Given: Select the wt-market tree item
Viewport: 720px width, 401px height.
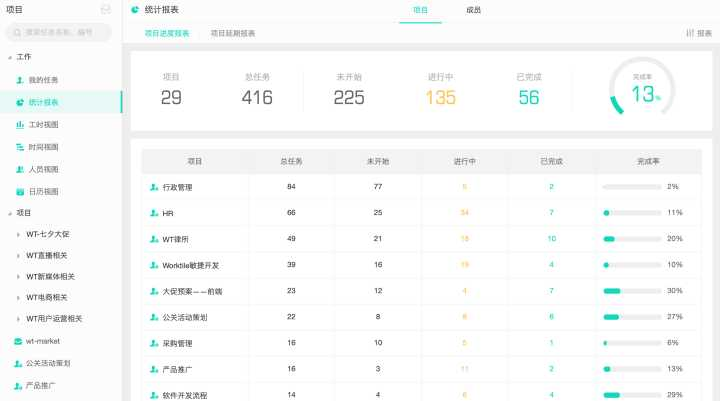Looking at the screenshot, I should point(43,341).
